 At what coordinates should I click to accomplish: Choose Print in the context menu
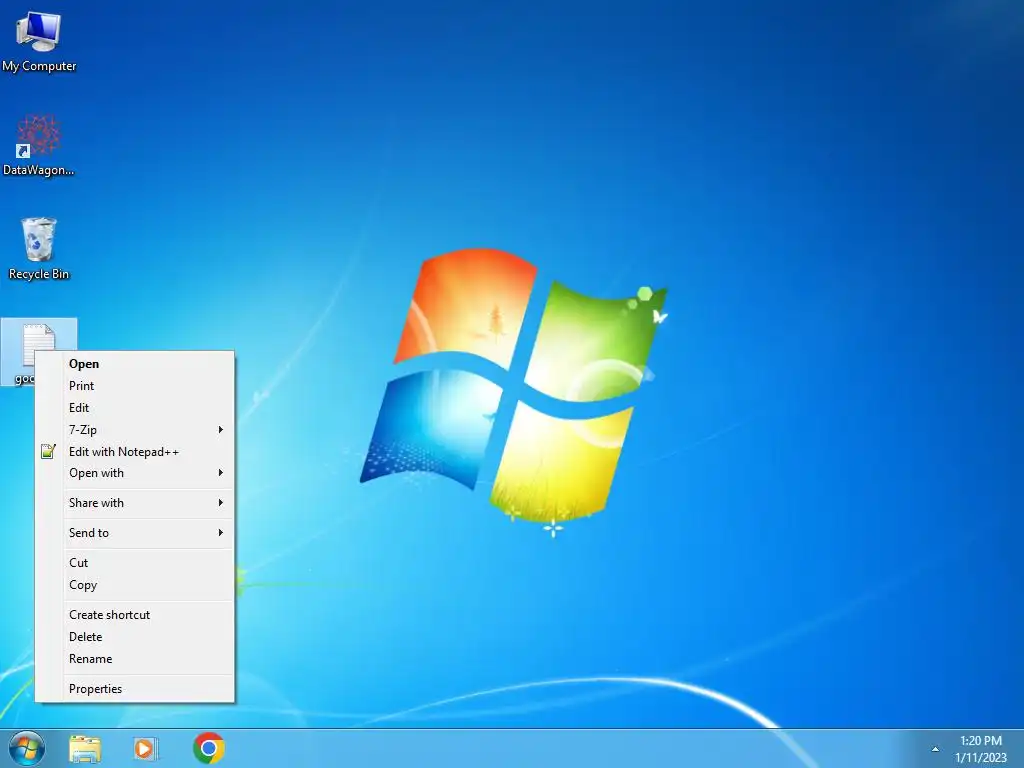[135, 386]
